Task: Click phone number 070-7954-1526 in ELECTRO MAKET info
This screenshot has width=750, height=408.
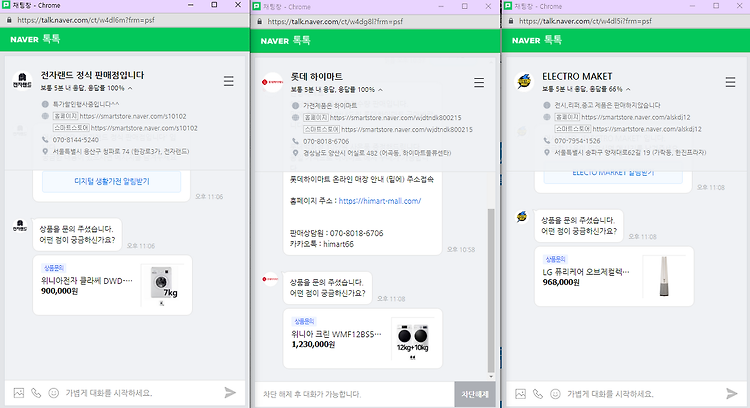Action: tap(577, 141)
